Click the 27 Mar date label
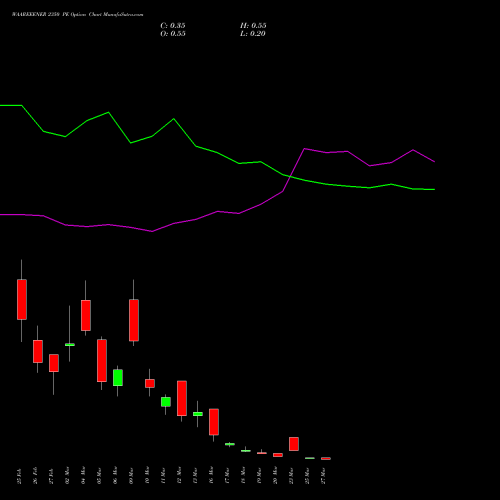The image size is (500, 500). click(323, 476)
